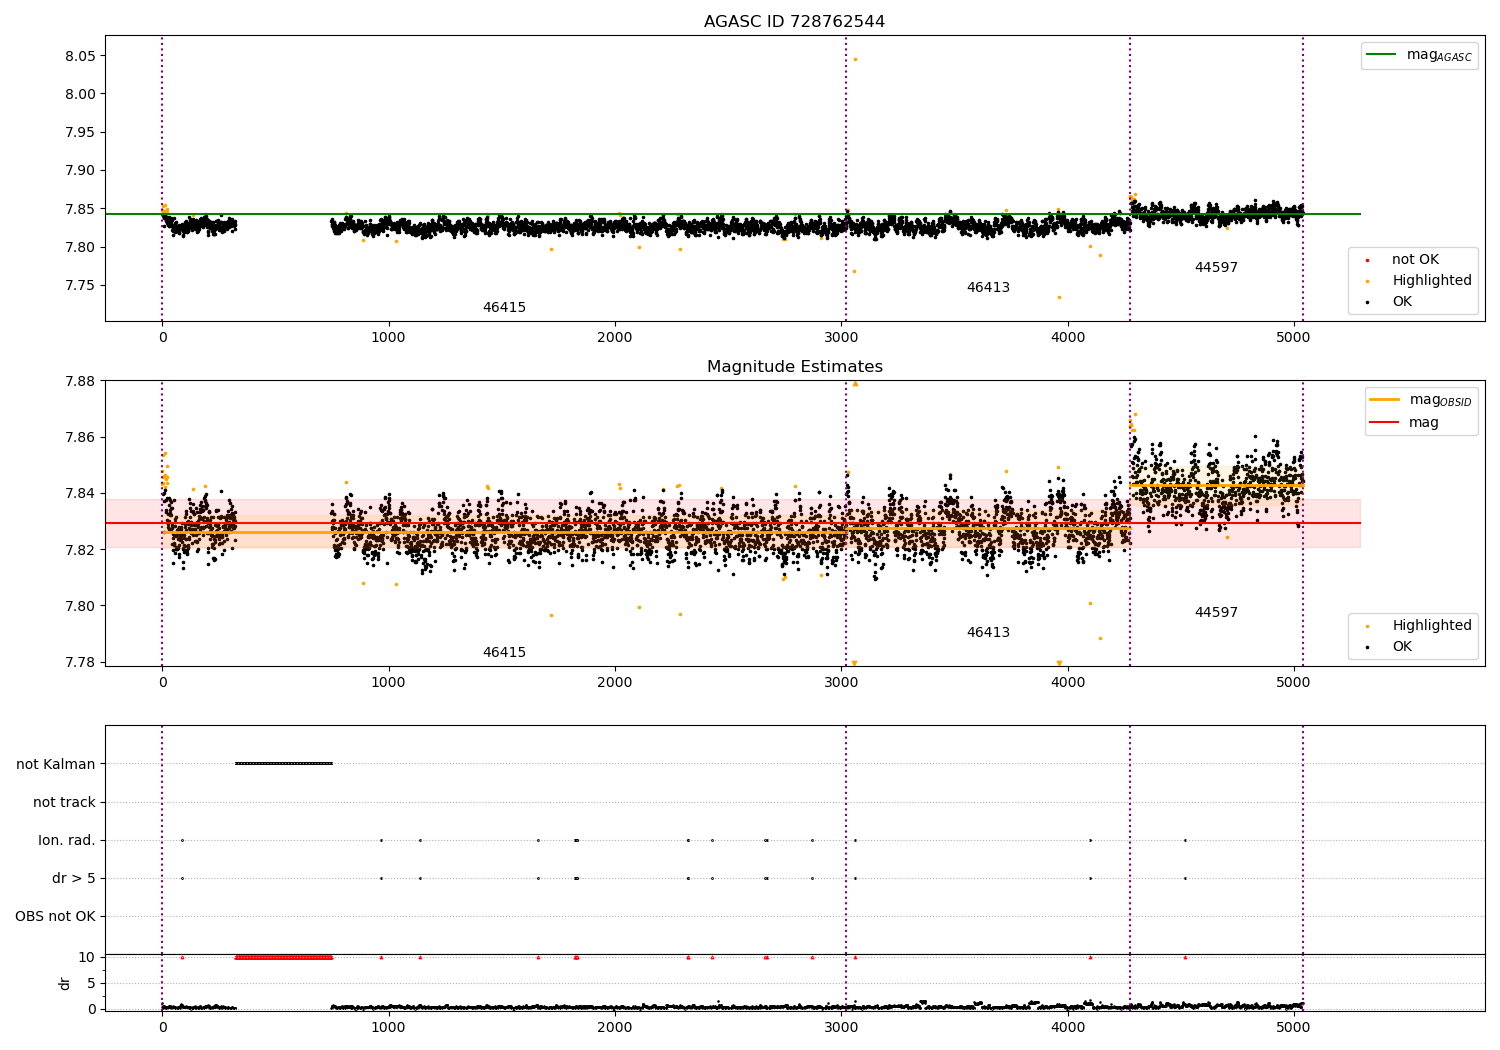Click the 'not Kalman' row label
This screenshot has height=1050, width=1500.
point(56,764)
